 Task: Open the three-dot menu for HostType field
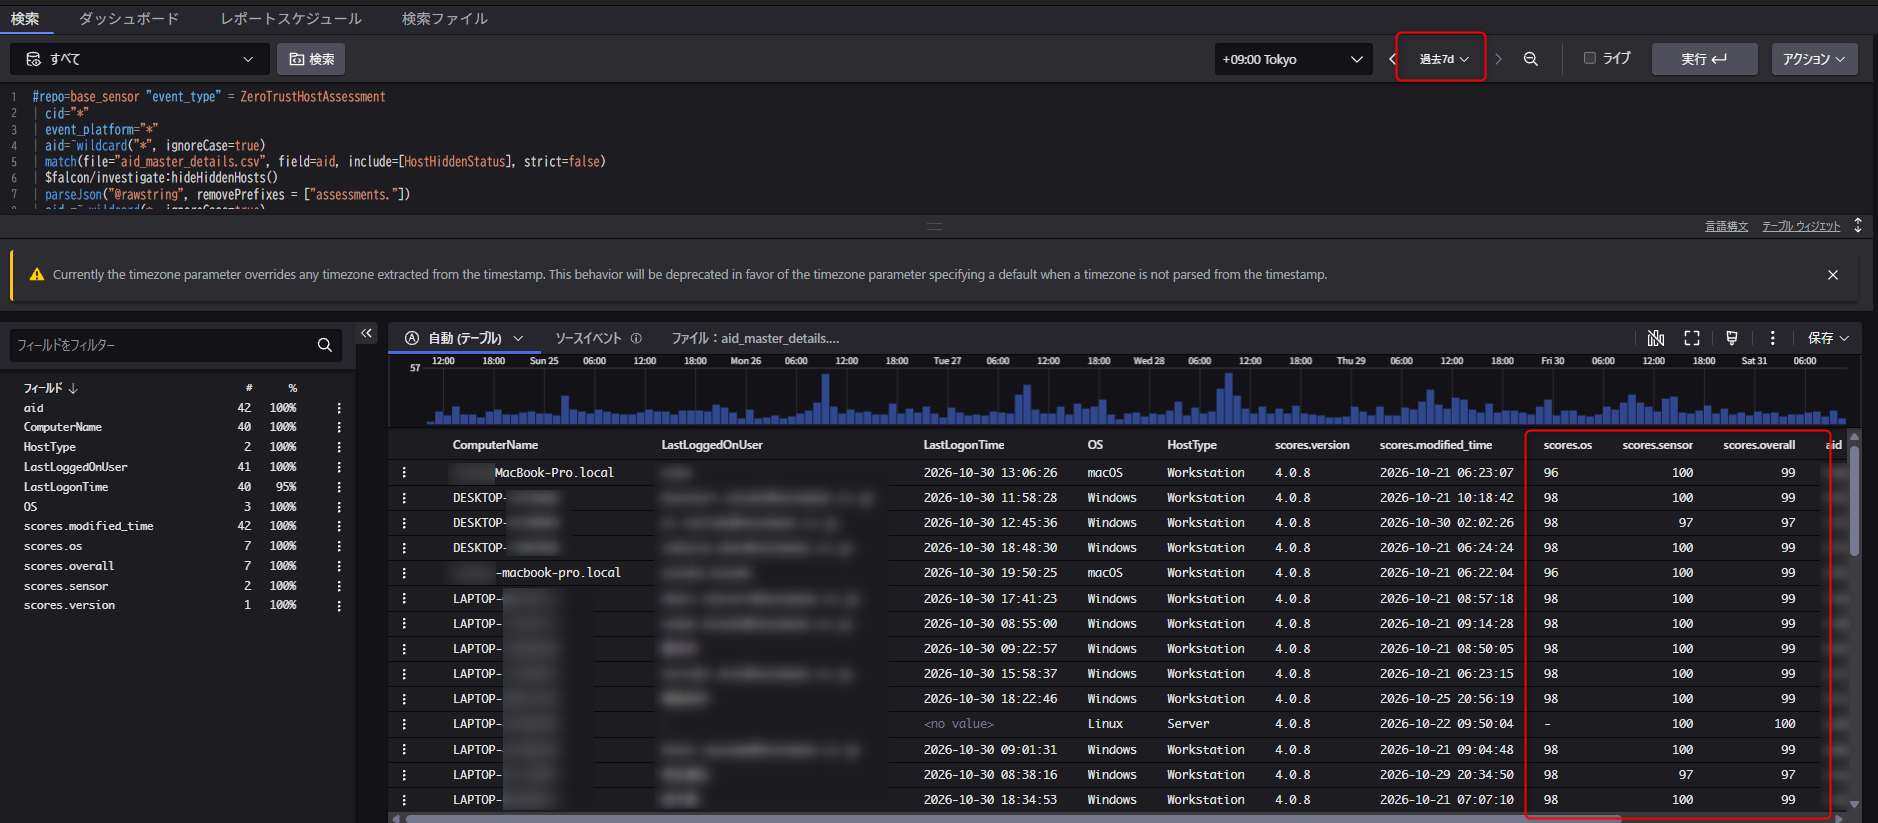(x=339, y=447)
